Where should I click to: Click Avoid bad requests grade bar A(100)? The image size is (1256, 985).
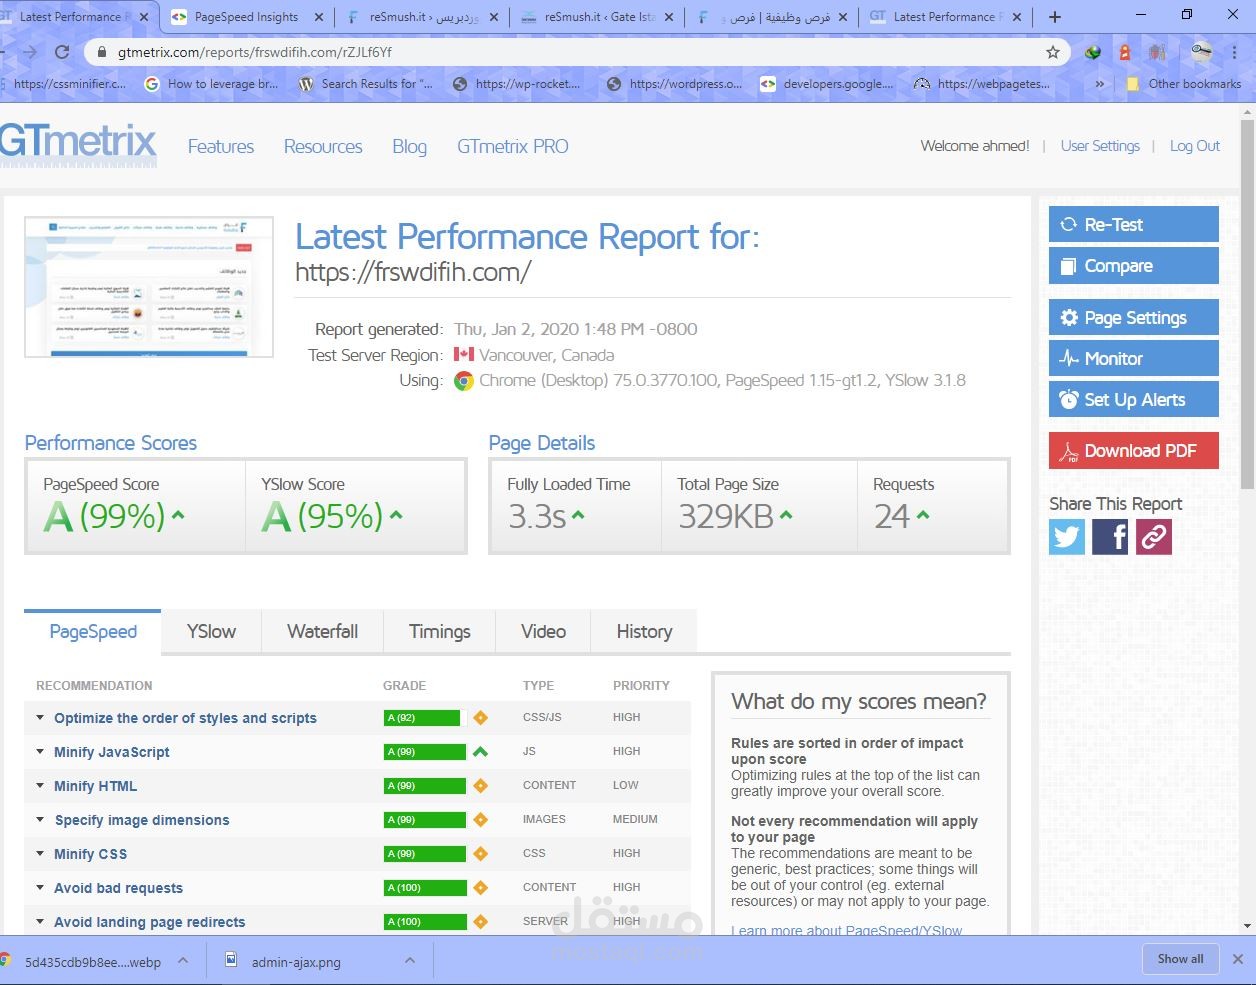[424, 888]
